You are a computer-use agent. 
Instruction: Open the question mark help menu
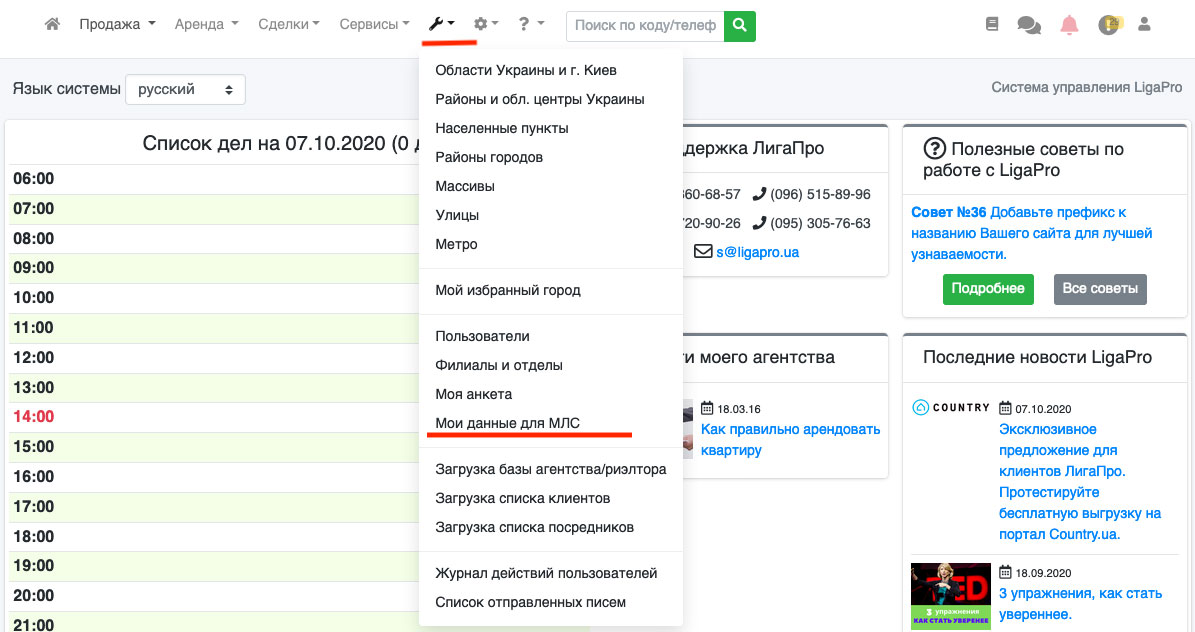click(531, 24)
